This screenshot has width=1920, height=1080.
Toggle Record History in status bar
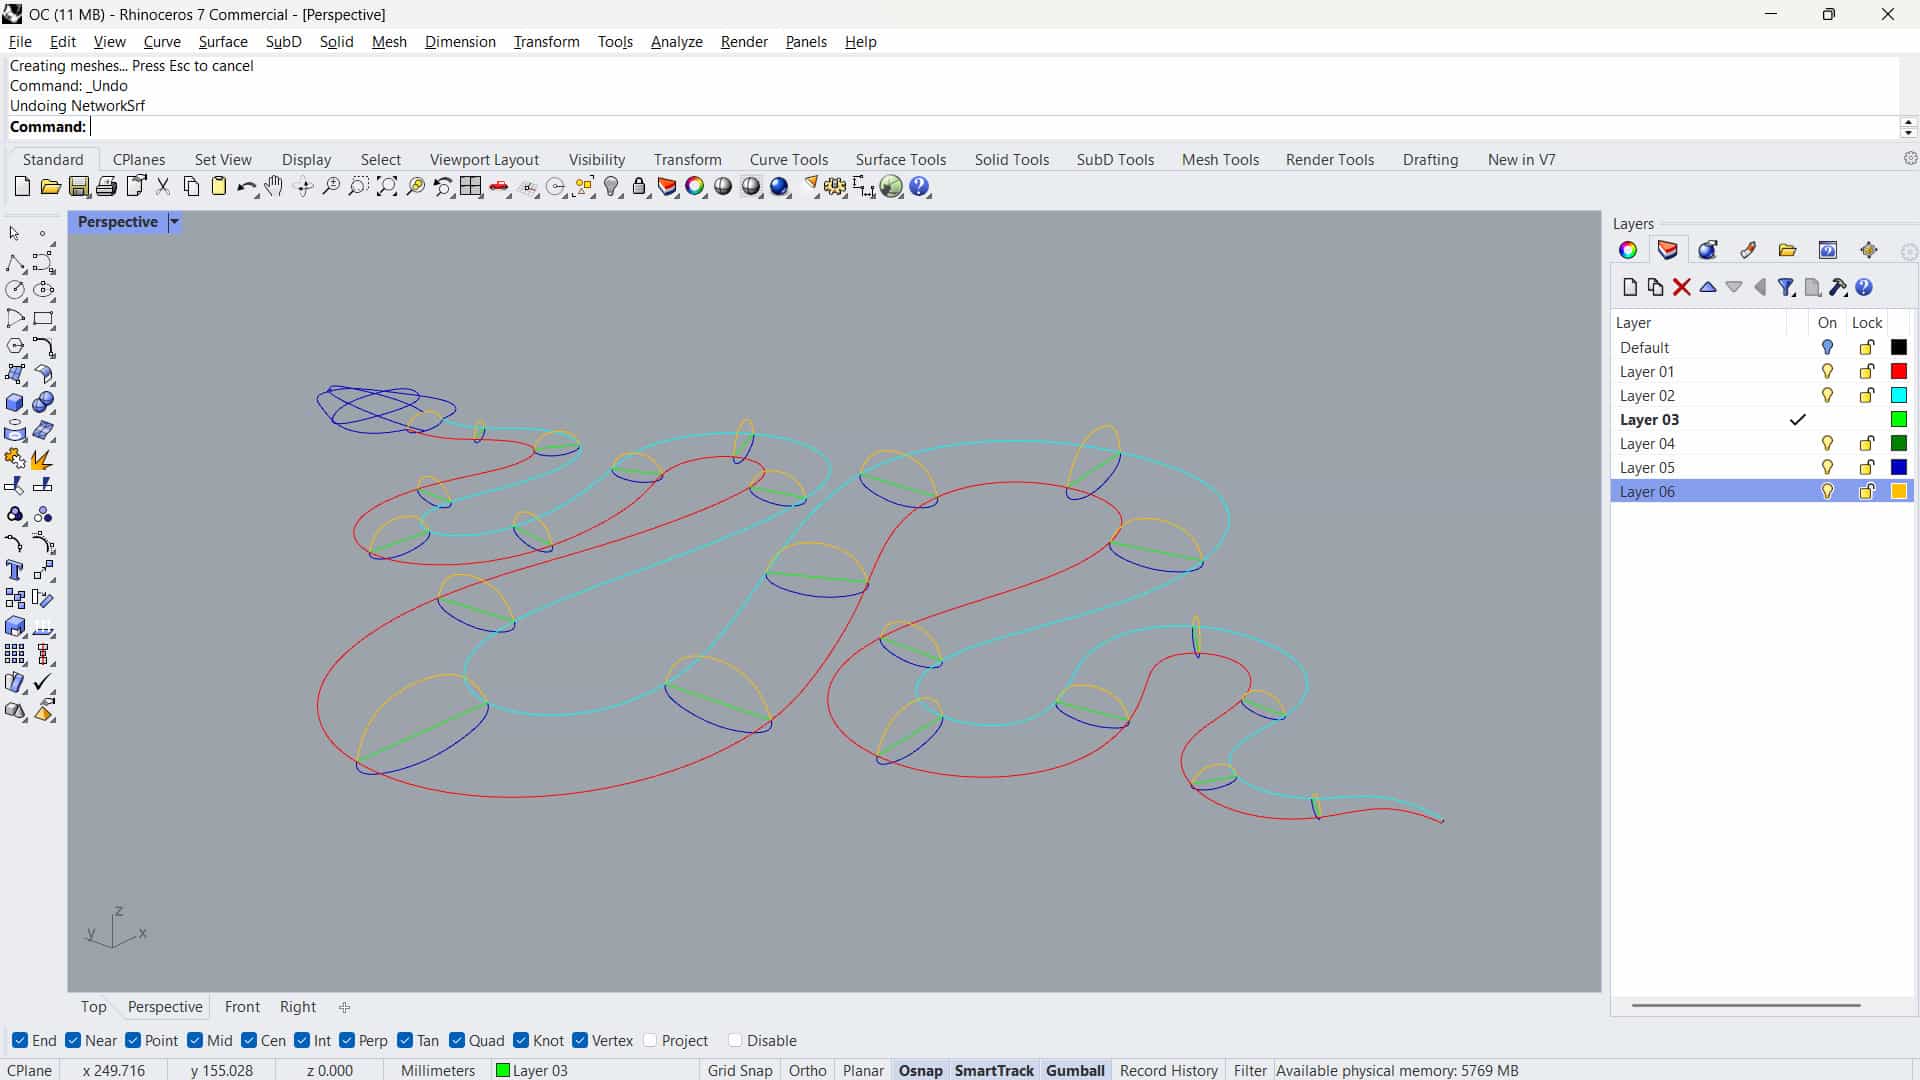pos(1169,1070)
